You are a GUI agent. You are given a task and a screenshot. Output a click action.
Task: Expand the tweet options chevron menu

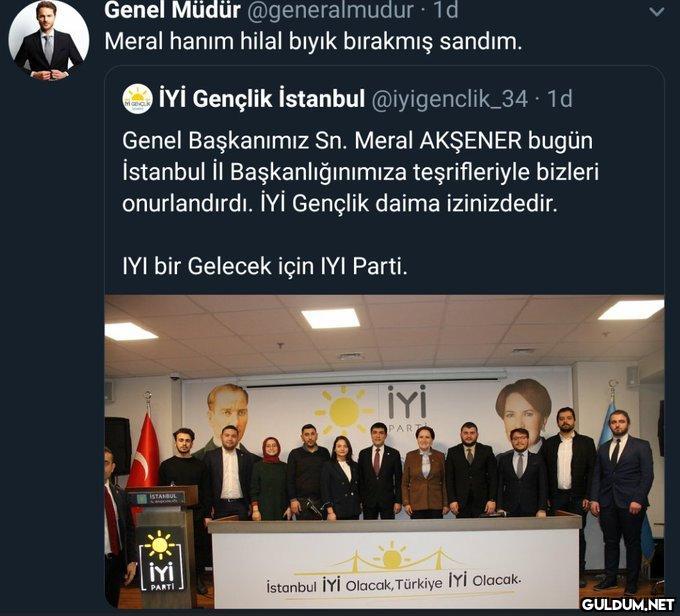(657, 12)
